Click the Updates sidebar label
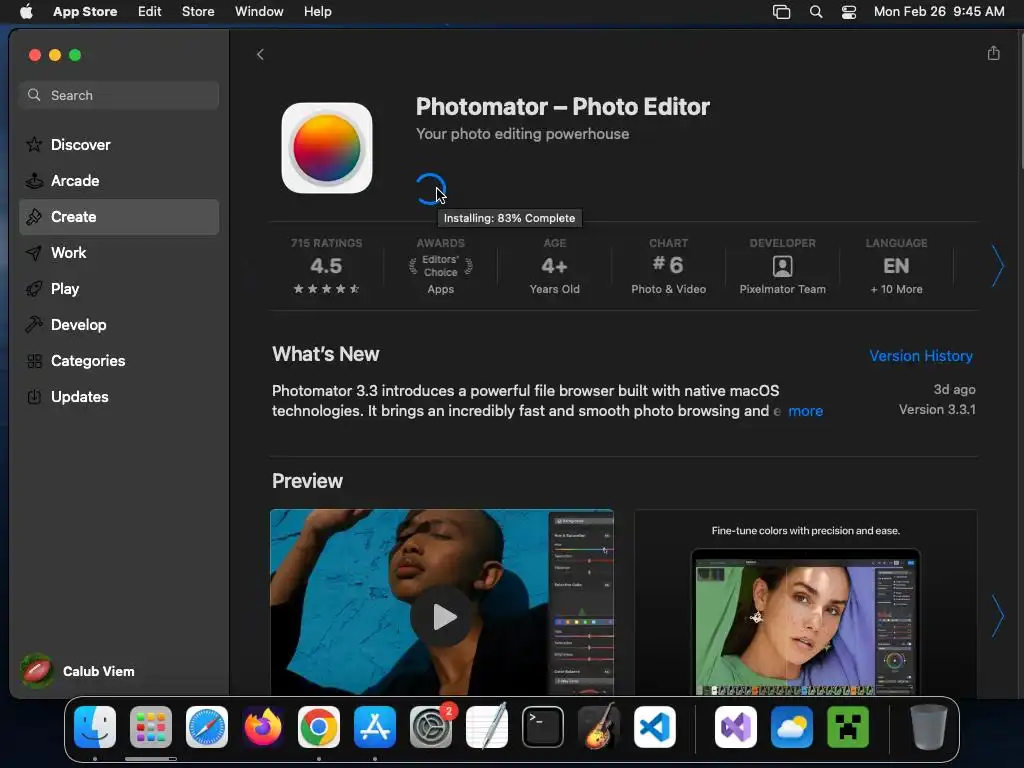Screen dimensions: 1024x768 [80, 396]
